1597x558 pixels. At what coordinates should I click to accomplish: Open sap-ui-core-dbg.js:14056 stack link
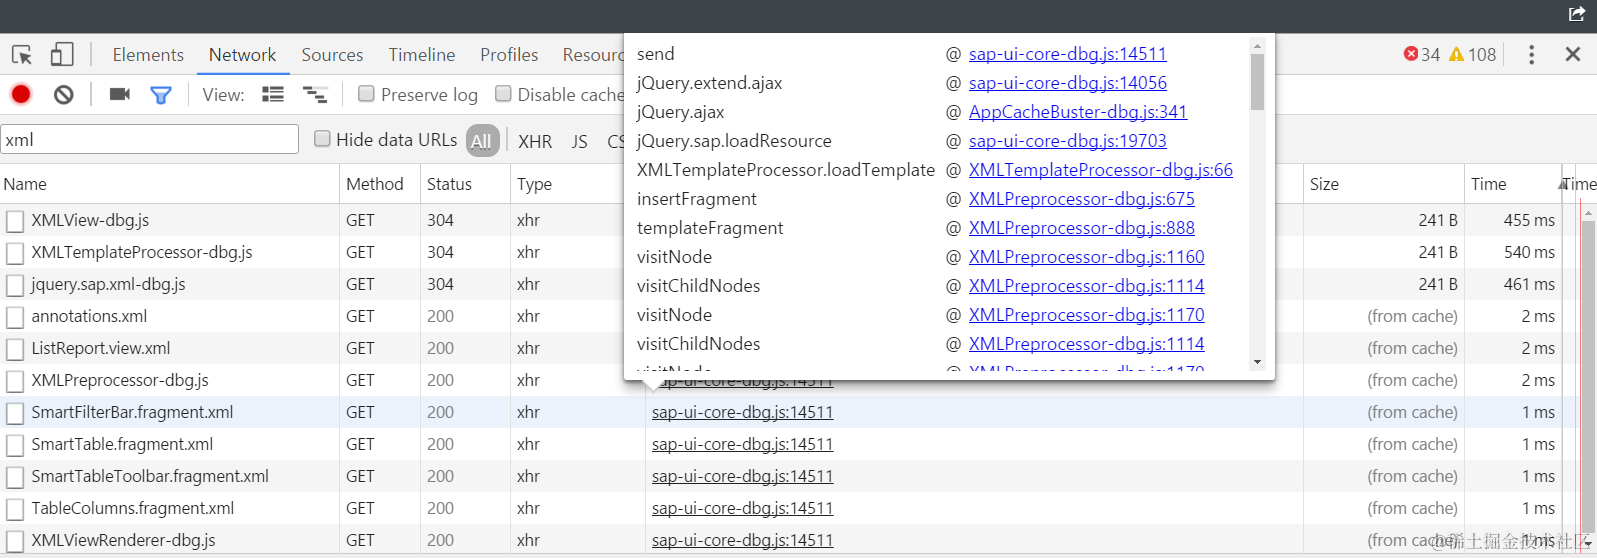pos(1067,83)
